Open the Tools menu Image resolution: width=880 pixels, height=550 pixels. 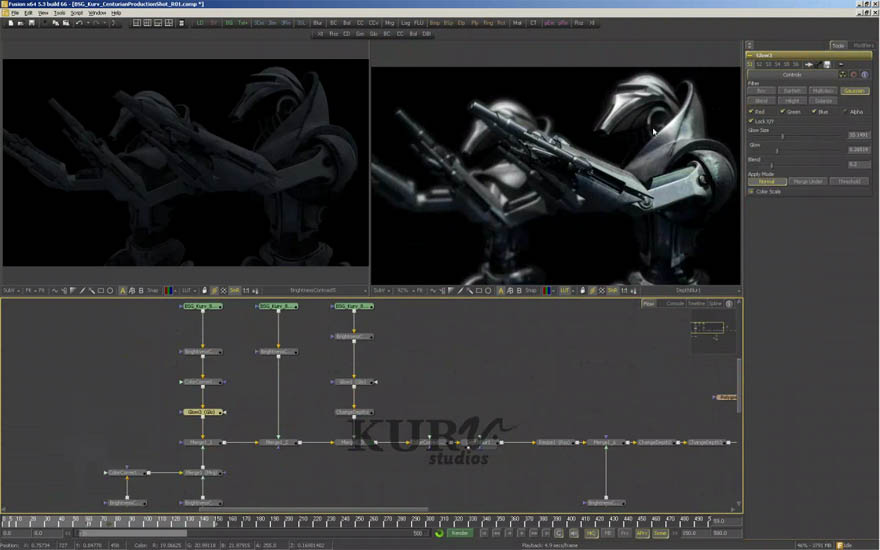click(x=59, y=13)
